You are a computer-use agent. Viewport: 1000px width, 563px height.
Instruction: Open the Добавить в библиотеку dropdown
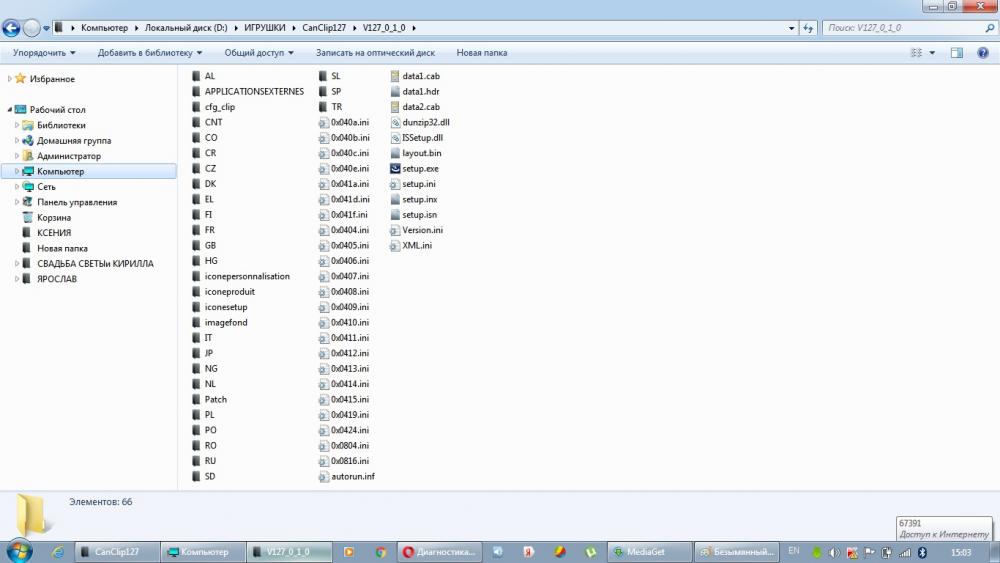coord(150,53)
